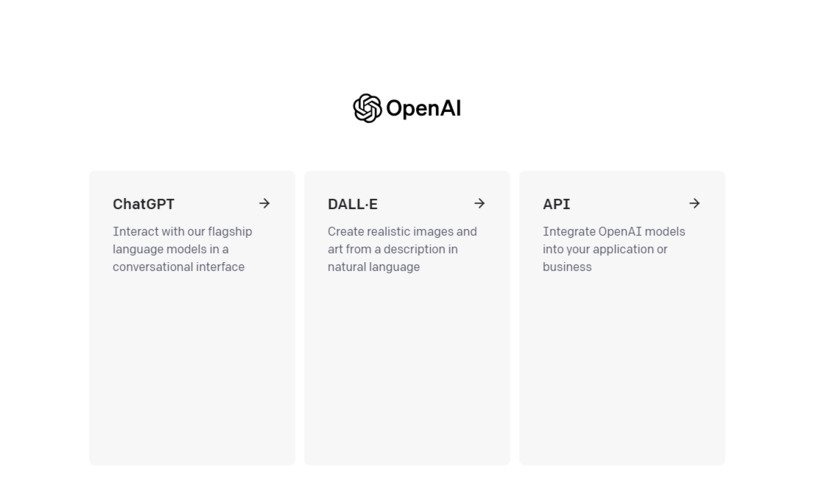Click 'art from a description in' line
830x500 pixels.
(x=393, y=249)
